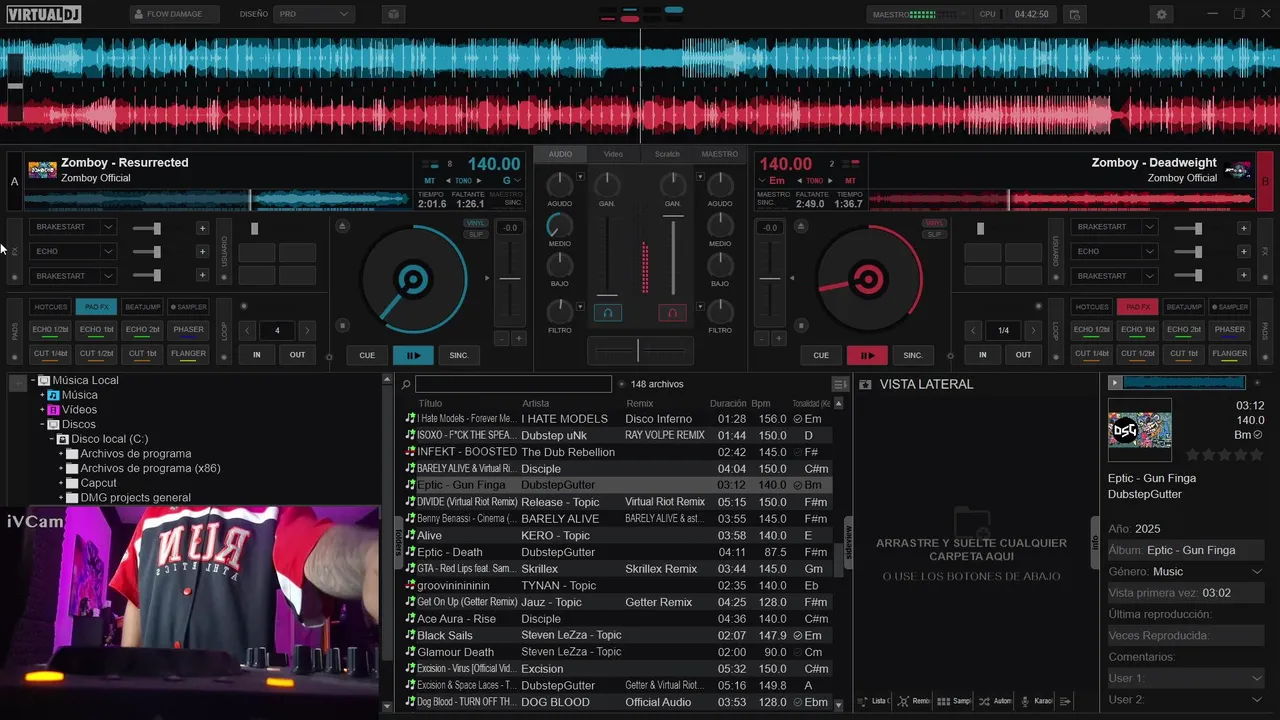The height and width of the screenshot is (720, 1280).
Task: Click the FLOW DAMAGE user button
Action: 175,14
